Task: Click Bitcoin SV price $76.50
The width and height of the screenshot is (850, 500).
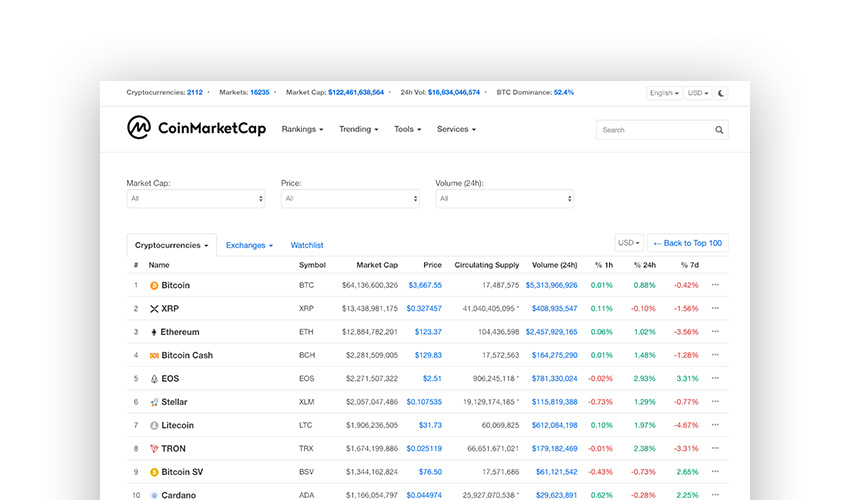Action: (x=430, y=472)
